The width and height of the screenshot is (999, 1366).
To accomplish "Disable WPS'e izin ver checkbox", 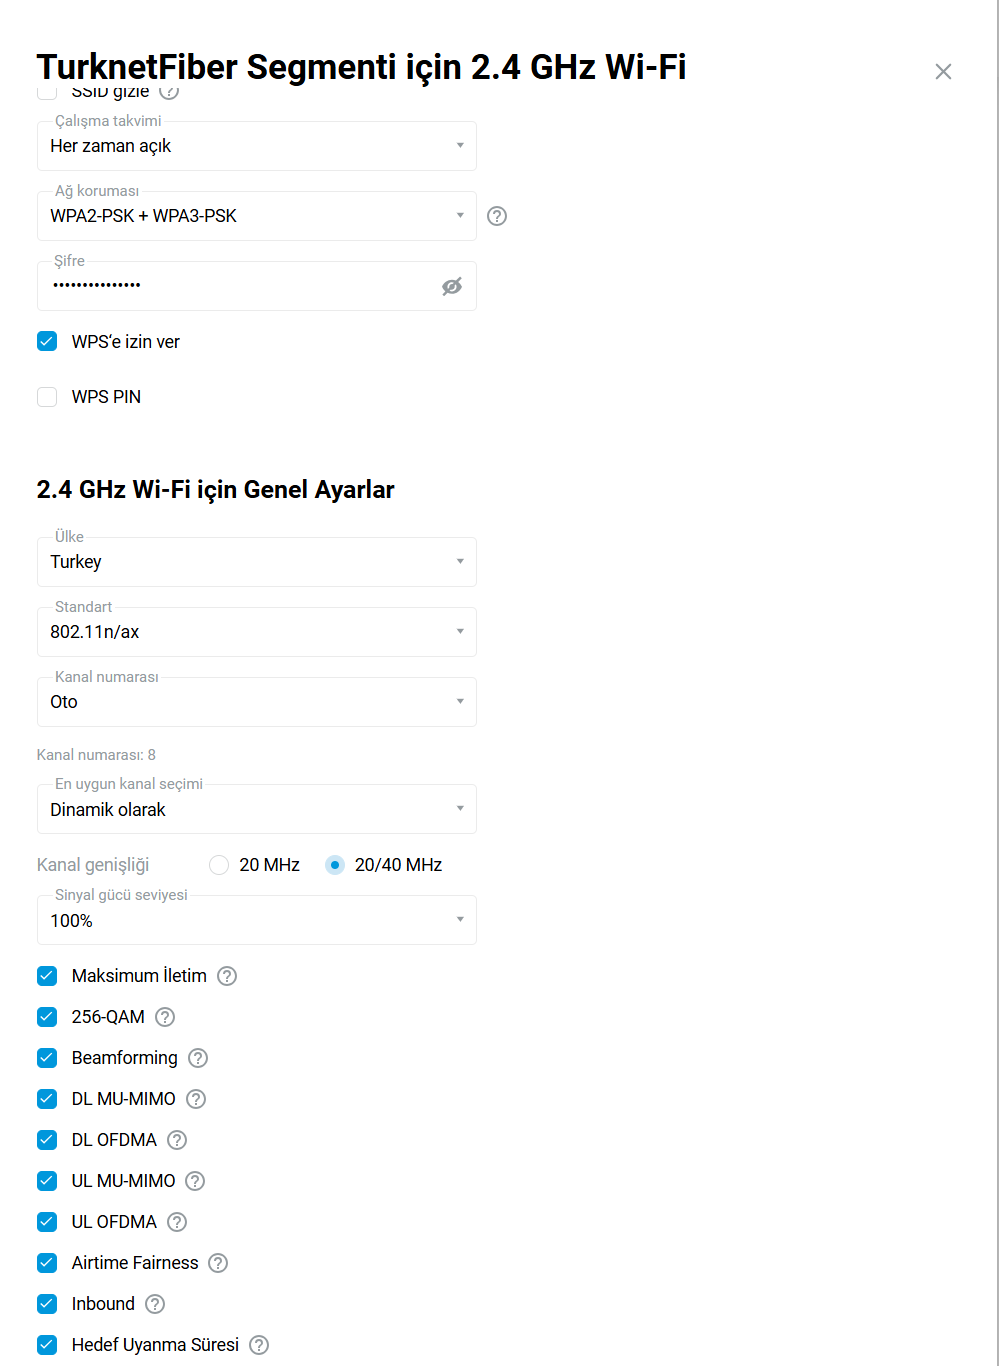I will (47, 342).
